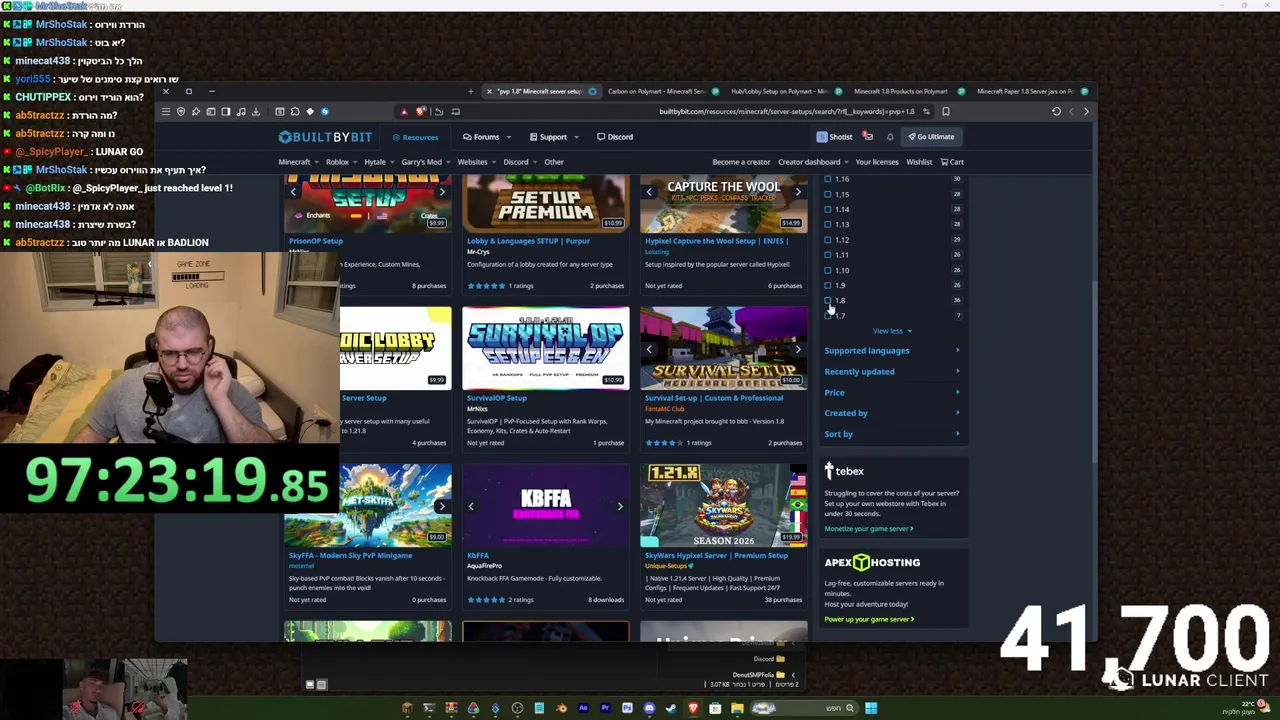Collapse the version list with View less

(x=891, y=331)
